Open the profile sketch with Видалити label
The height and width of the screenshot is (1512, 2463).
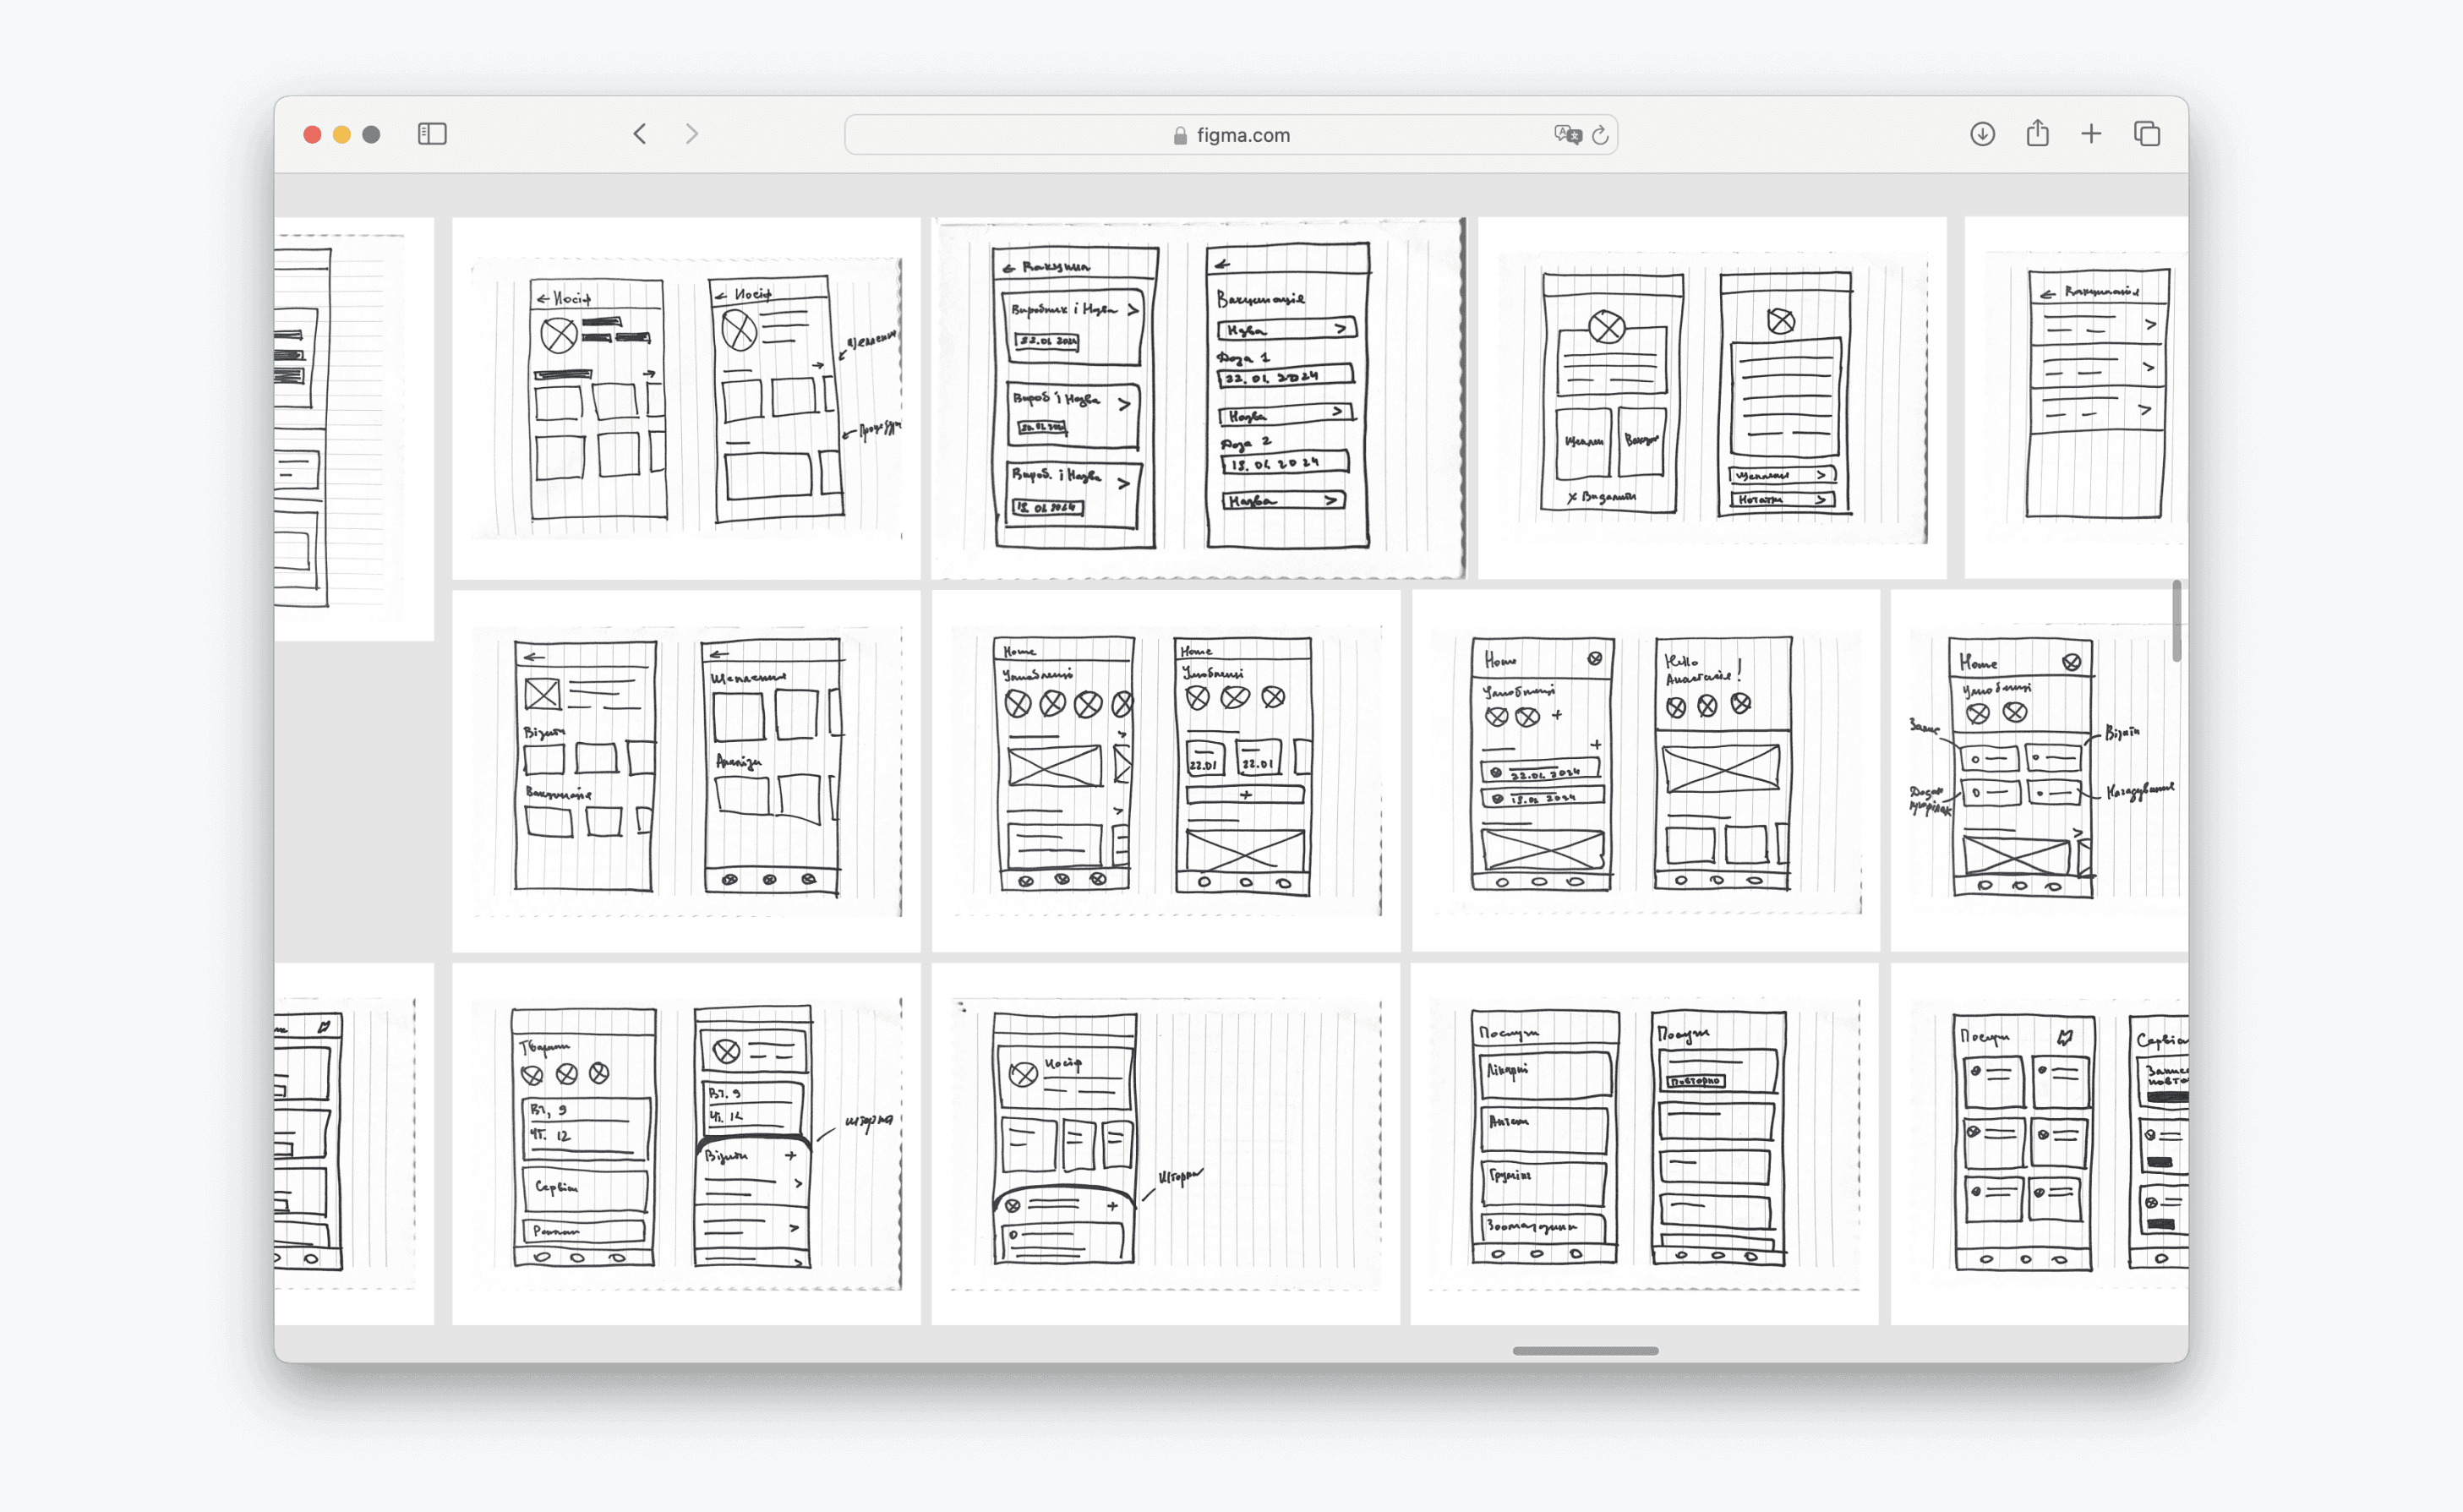pyautogui.click(x=1712, y=398)
